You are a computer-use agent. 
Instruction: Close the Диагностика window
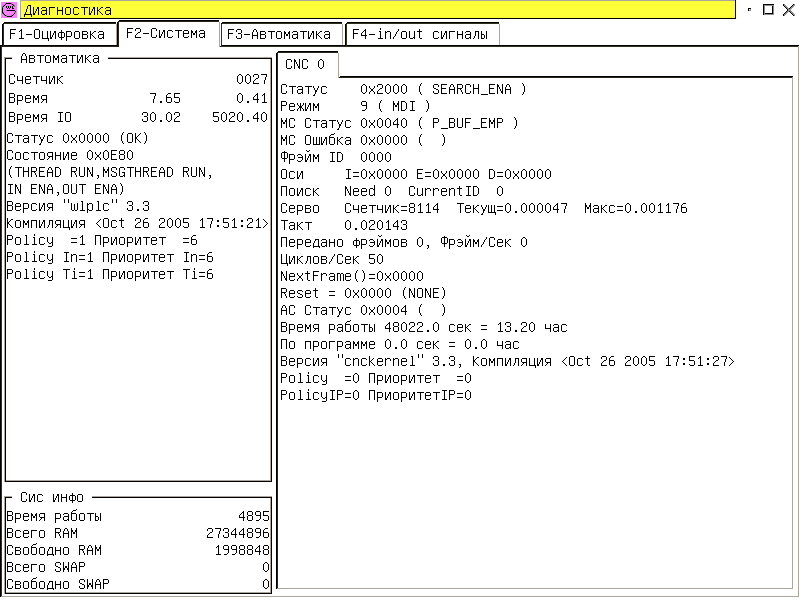787,9
